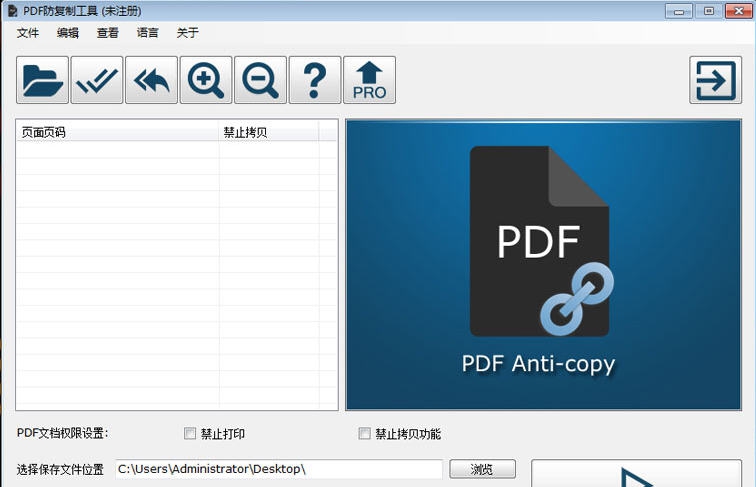This screenshot has width=756, height=487.
Task: Maximize the PDF防复制工具 window
Action: [x=709, y=11]
